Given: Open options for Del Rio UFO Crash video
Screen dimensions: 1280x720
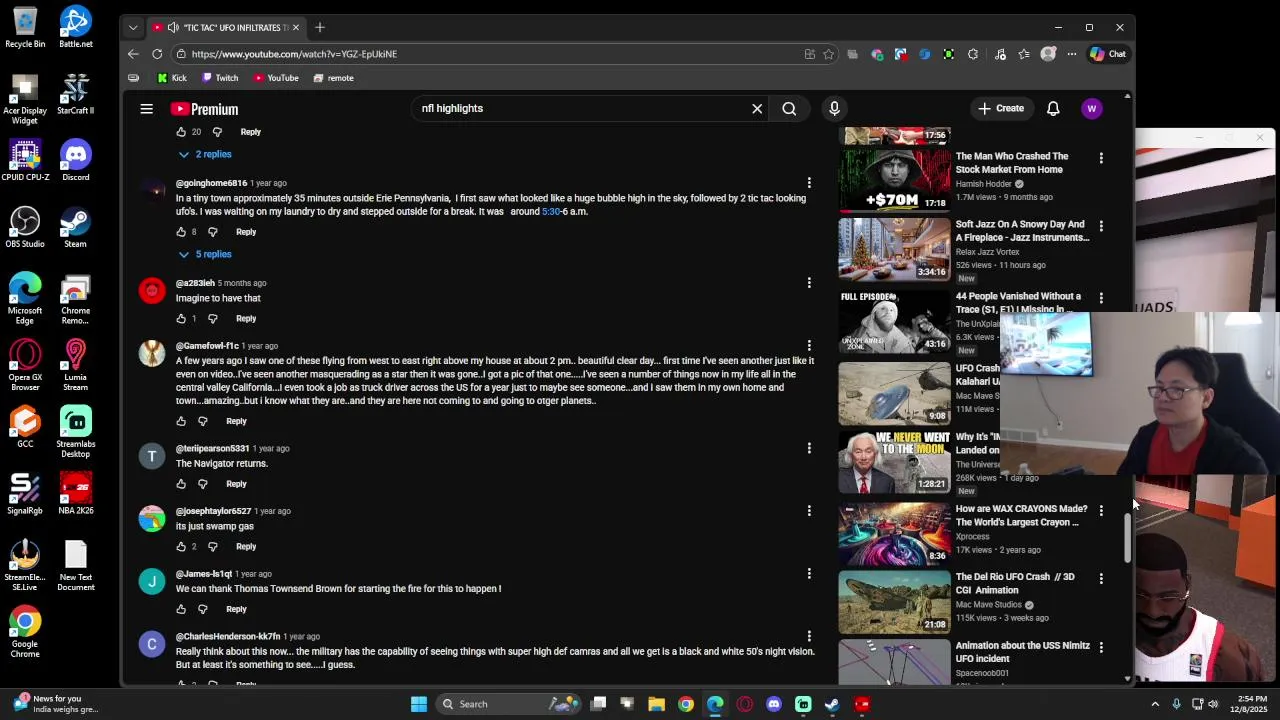Looking at the screenshot, I should tap(1101, 579).
